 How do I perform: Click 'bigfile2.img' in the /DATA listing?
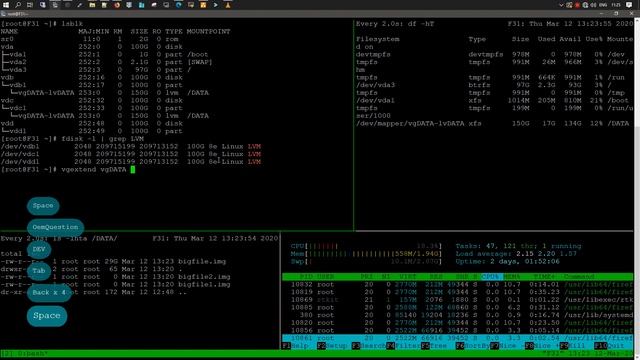(204, 277)
